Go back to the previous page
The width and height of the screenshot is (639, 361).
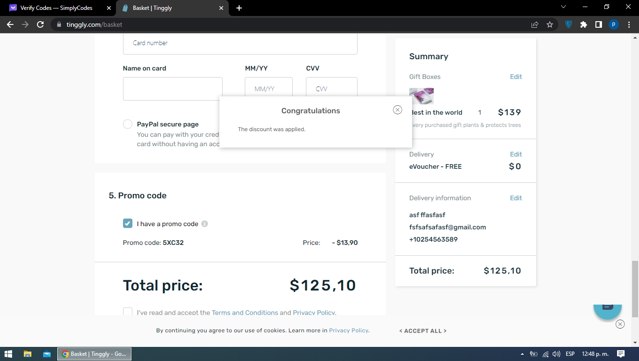point(10,24)
